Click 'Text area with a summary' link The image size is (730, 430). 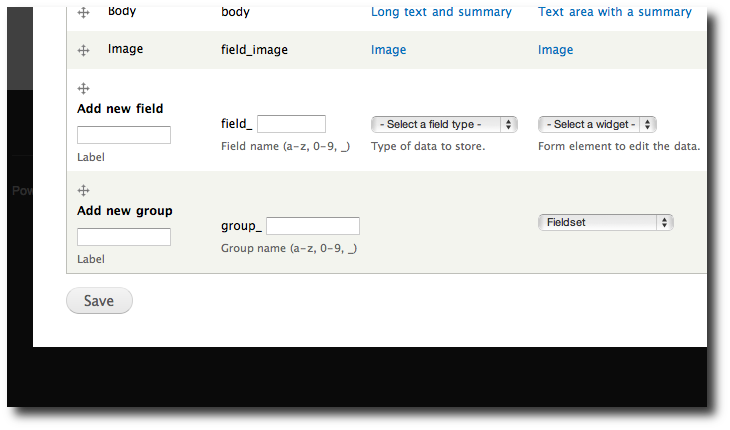pos(614,12)
